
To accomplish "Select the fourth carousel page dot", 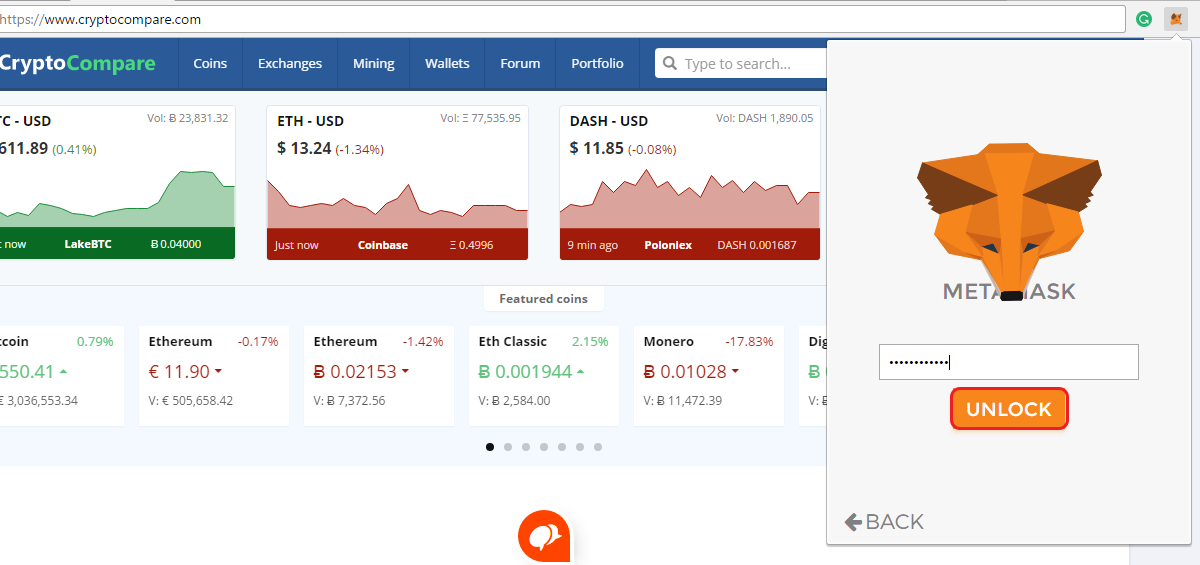I will (544, 447).
